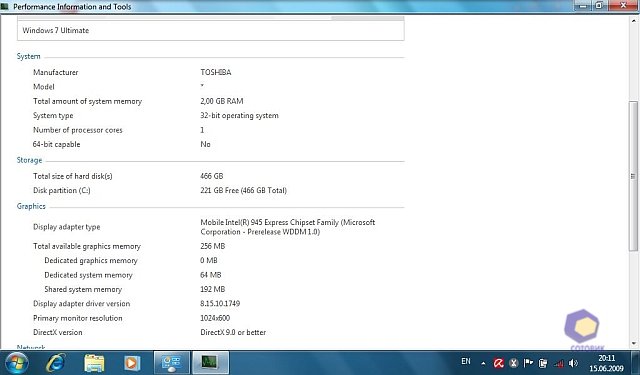Image resolution: width=640 pixels, height=375 pixels.
Task: Open the volume speaker icon
Action: point(573,363)
